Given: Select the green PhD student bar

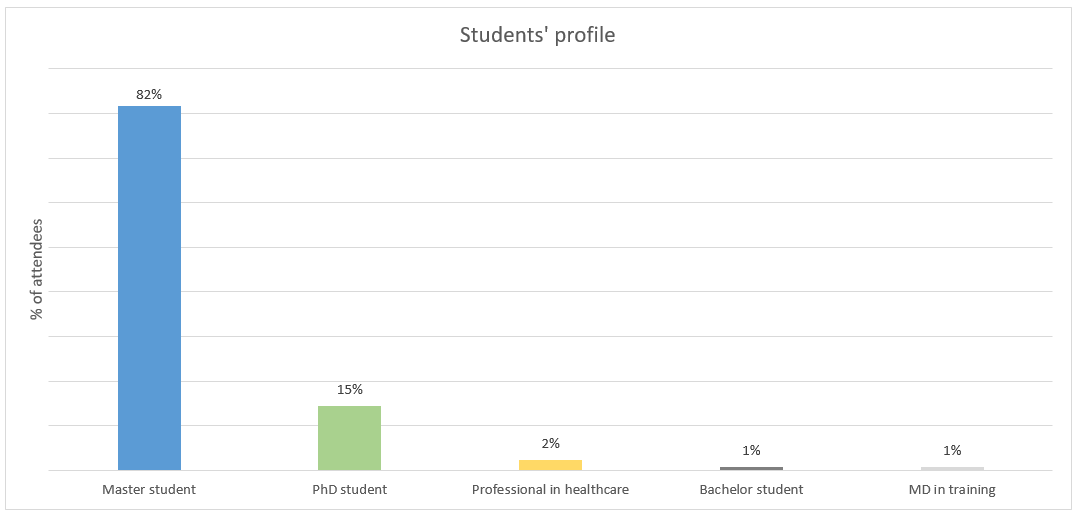Looking at the screenshot, I should [x=349, y=437].
